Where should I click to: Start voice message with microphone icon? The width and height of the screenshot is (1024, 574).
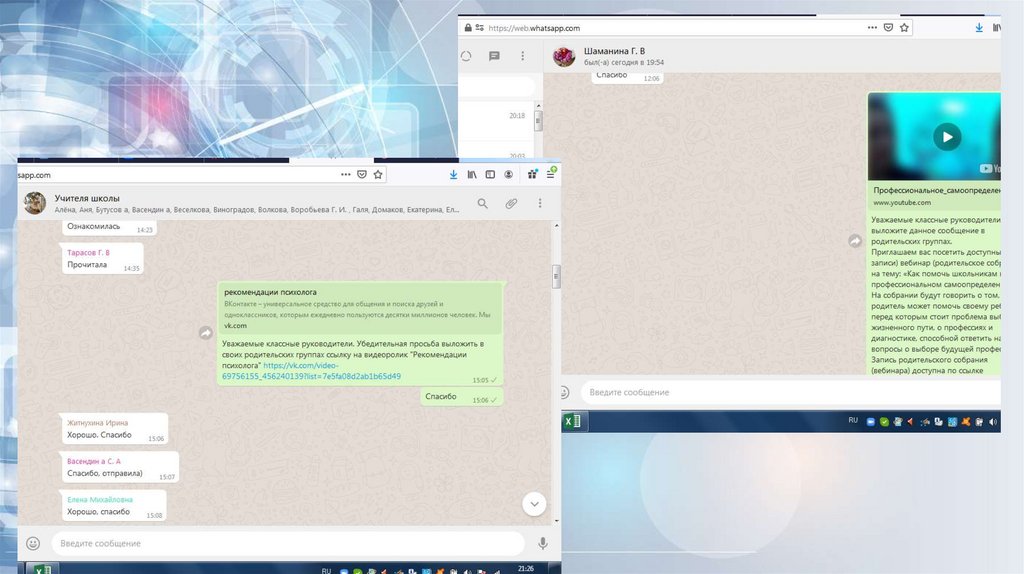[x=543, y=543]
